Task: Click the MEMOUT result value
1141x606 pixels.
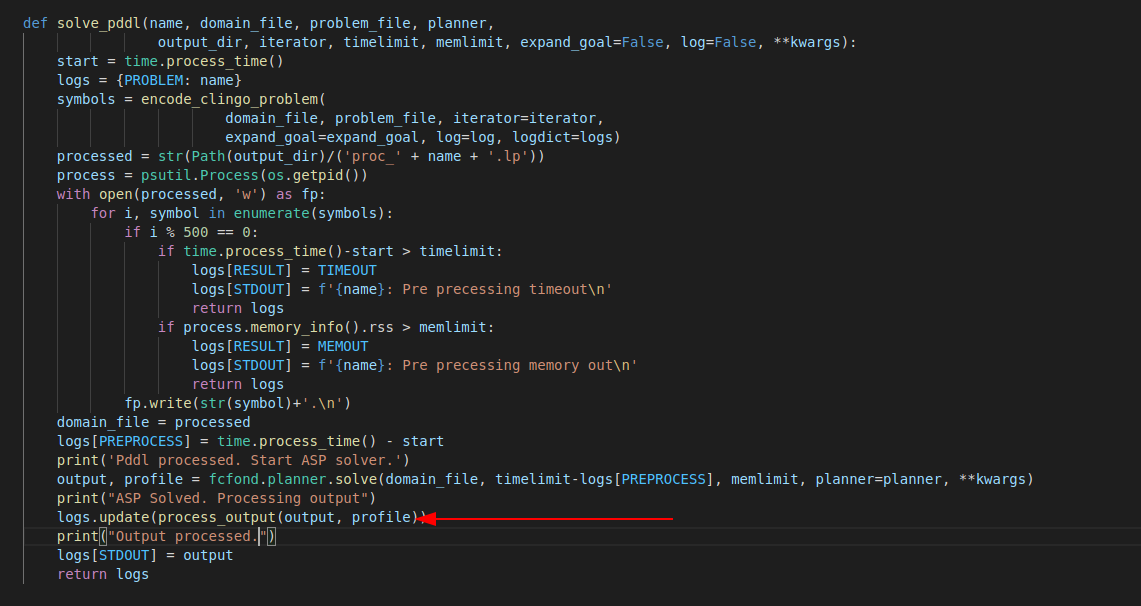Action: point(342,345)
